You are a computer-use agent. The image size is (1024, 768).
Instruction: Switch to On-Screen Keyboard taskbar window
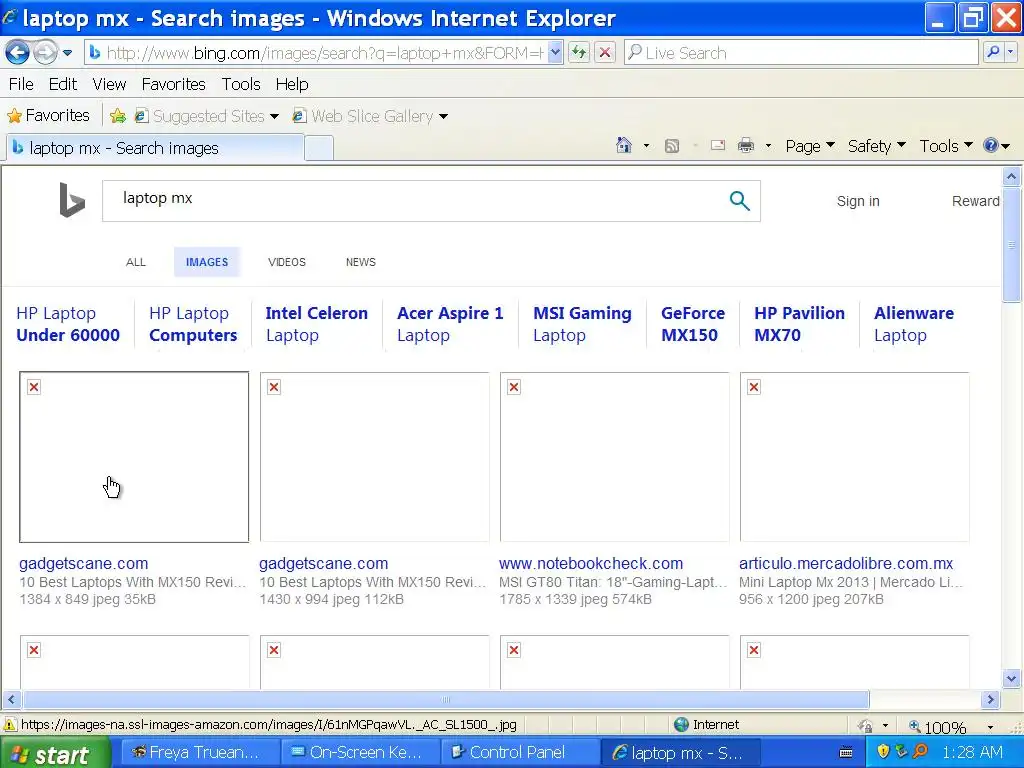[x=360, y=752]
